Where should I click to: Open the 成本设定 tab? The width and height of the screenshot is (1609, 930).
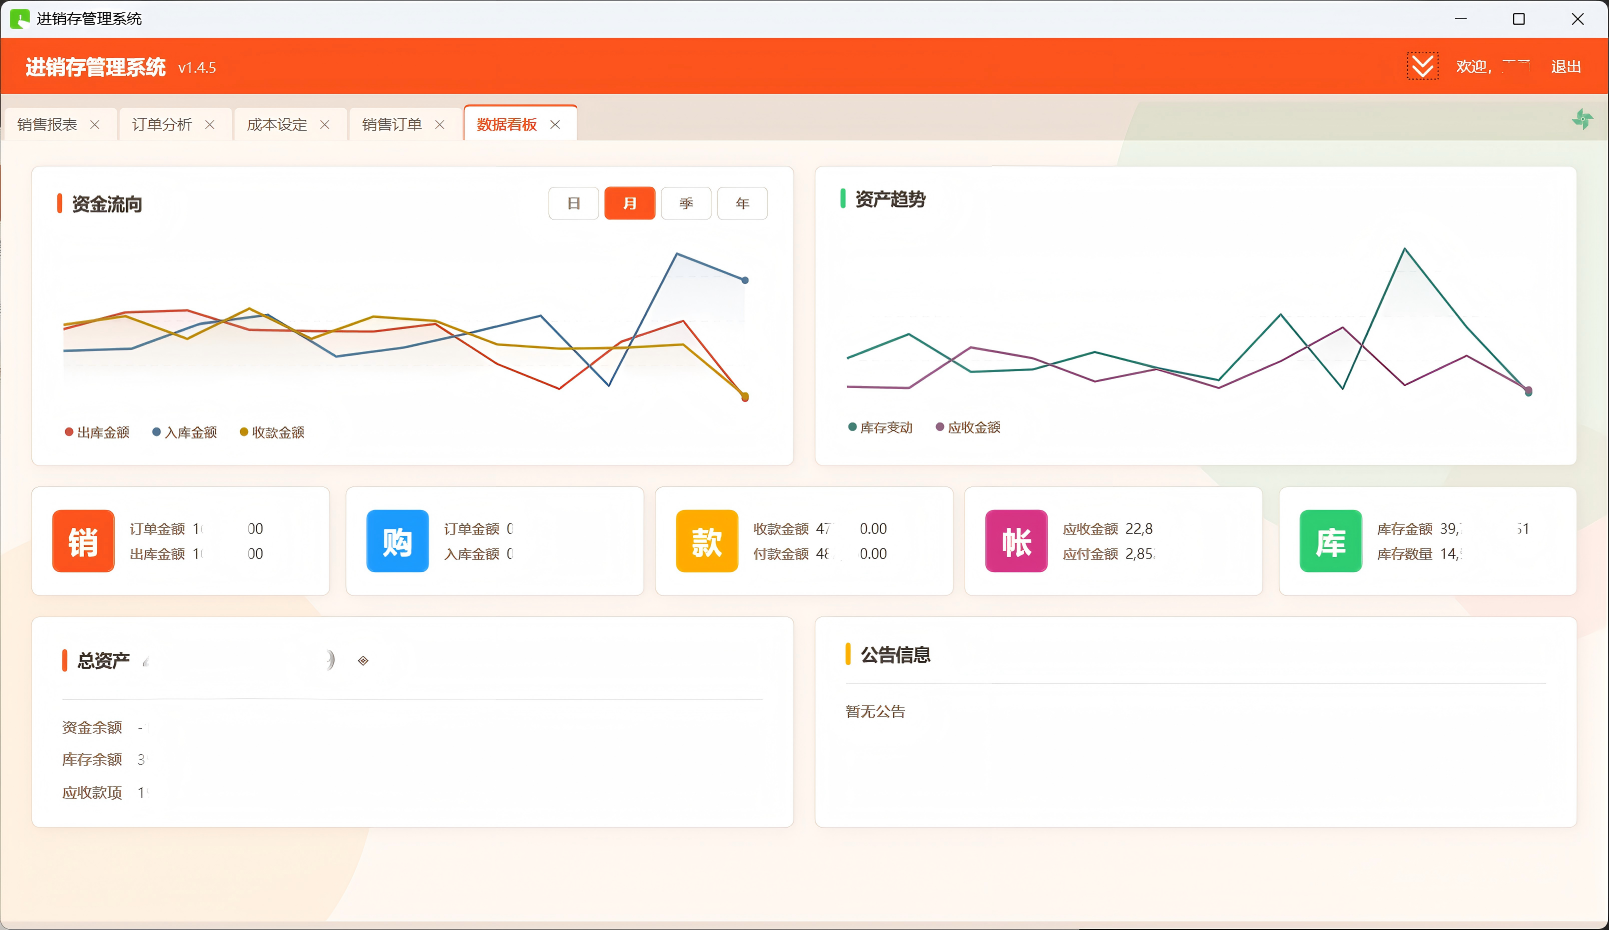(277, 125)
